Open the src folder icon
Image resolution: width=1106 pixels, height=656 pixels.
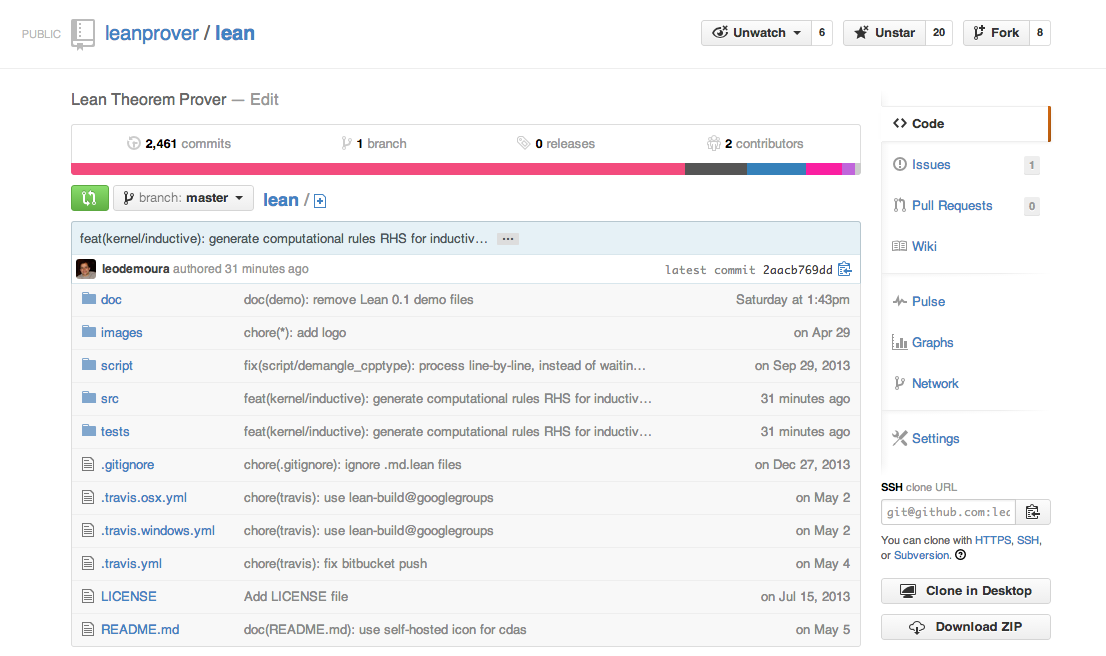pyautogui.click(x=89, y=398)
